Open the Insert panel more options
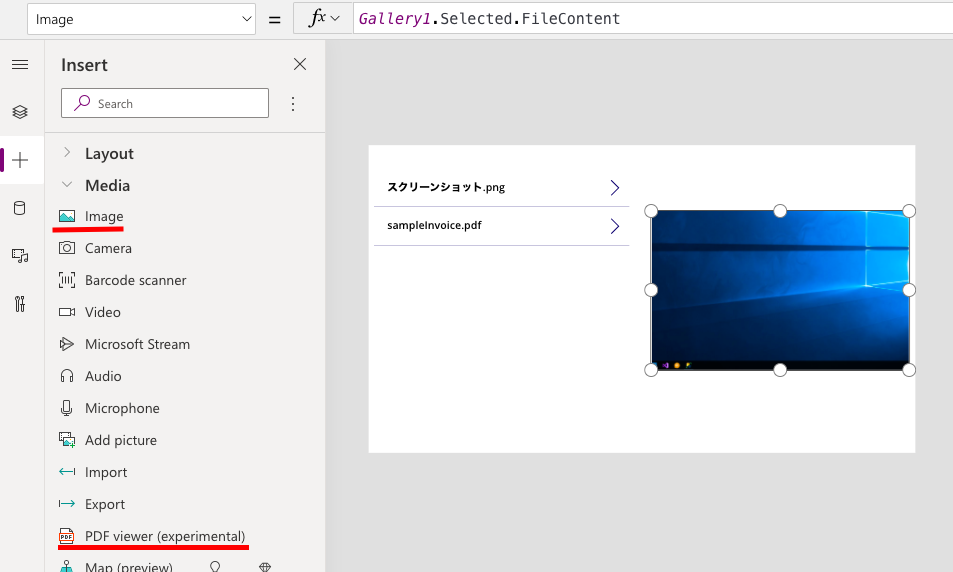Image resolution: width=953 pixels, height=572 pixels. [293, 104]
